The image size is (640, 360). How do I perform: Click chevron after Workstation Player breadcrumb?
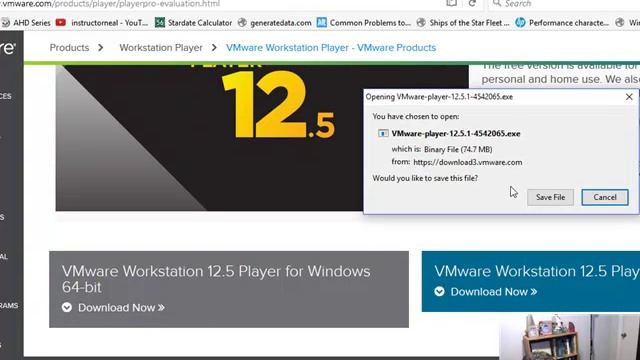pyautogui.click(x=214, y=48)
